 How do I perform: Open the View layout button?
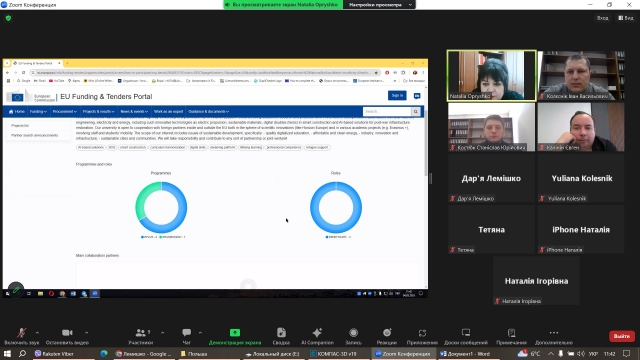[626, 18]
